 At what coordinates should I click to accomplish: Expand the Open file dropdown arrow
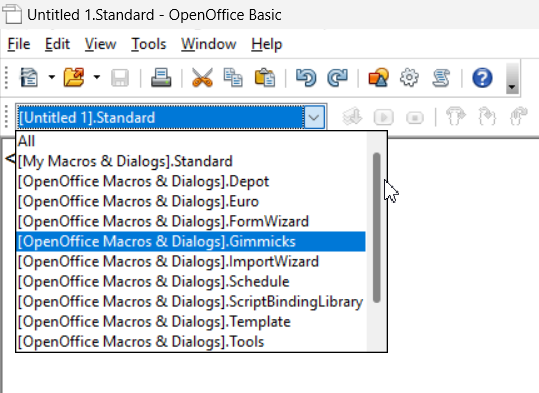pos(97,77)
